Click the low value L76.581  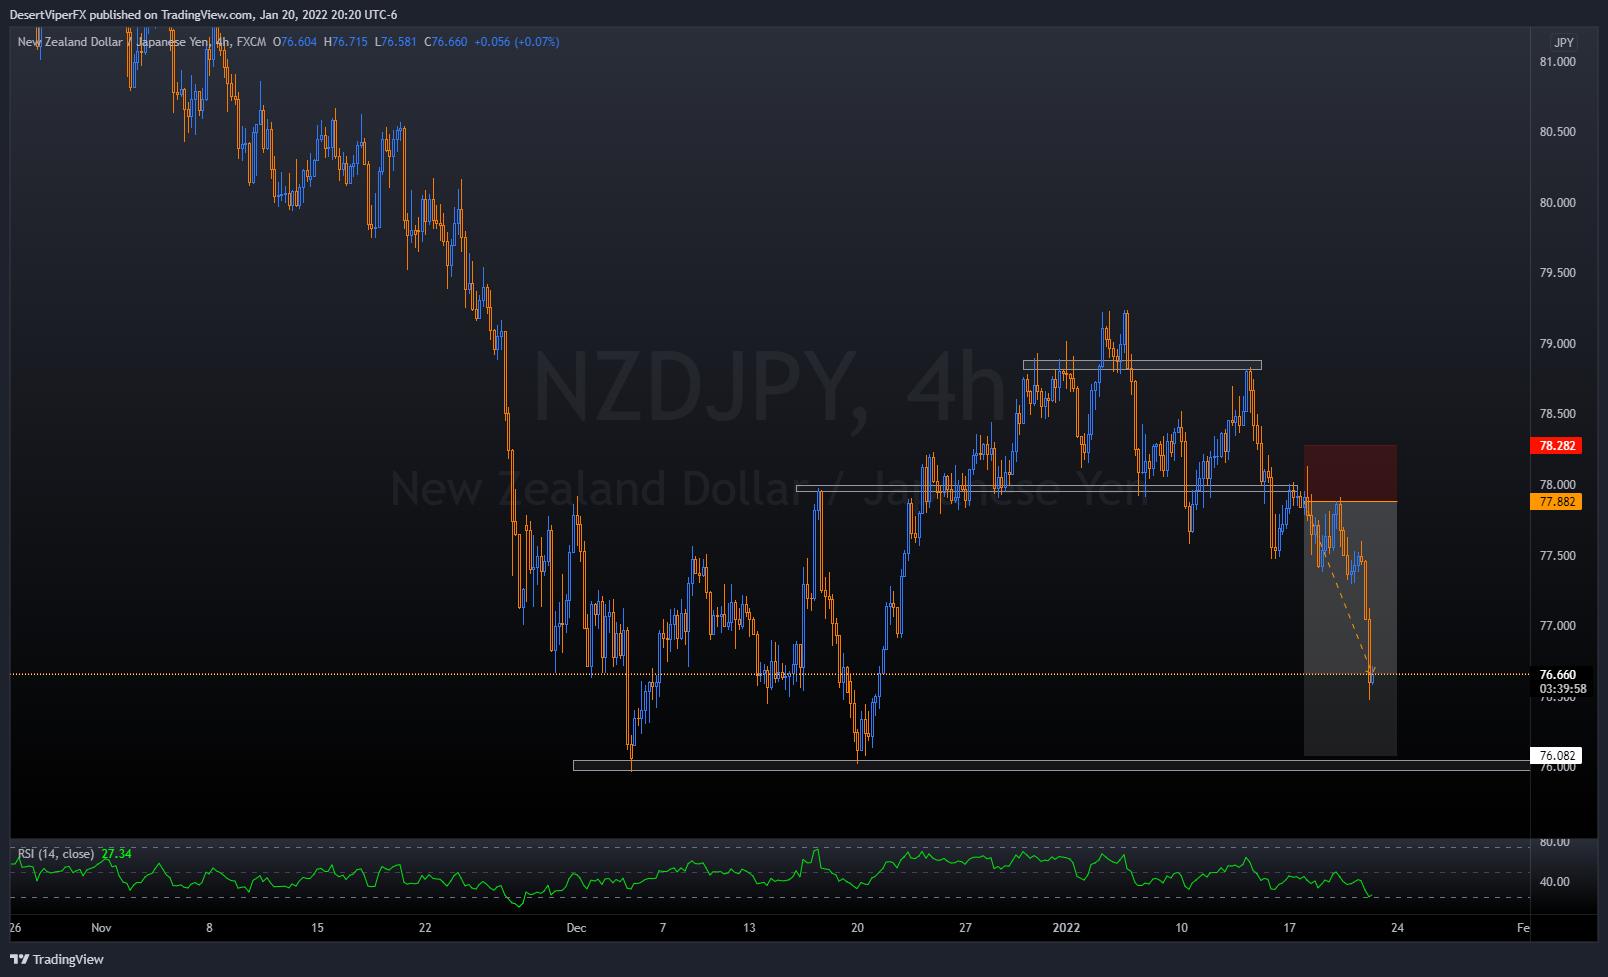(x=396, y=42)
